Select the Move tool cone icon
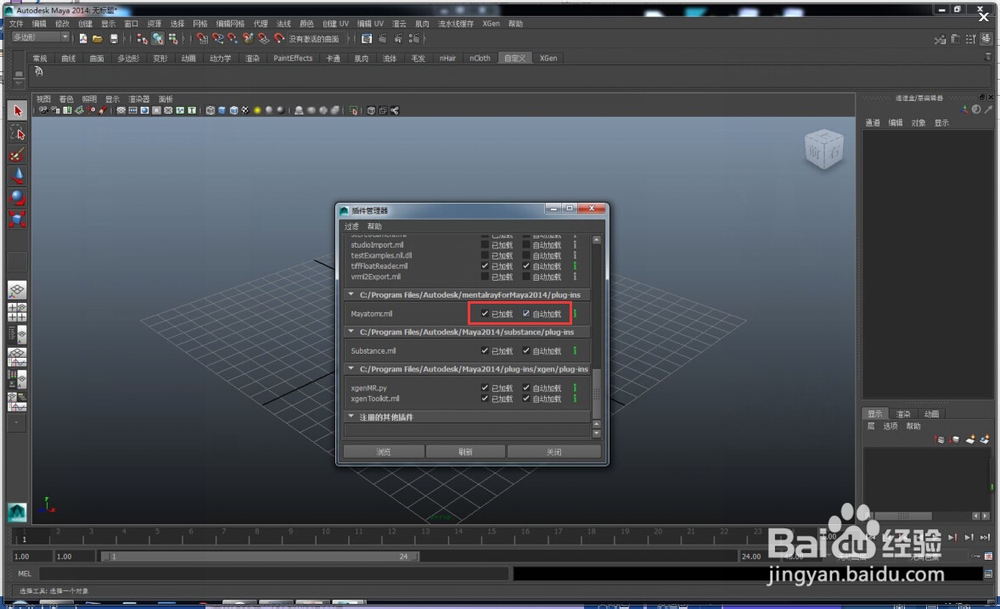Viewport: 1000px width, 609px height. [17, 176]
